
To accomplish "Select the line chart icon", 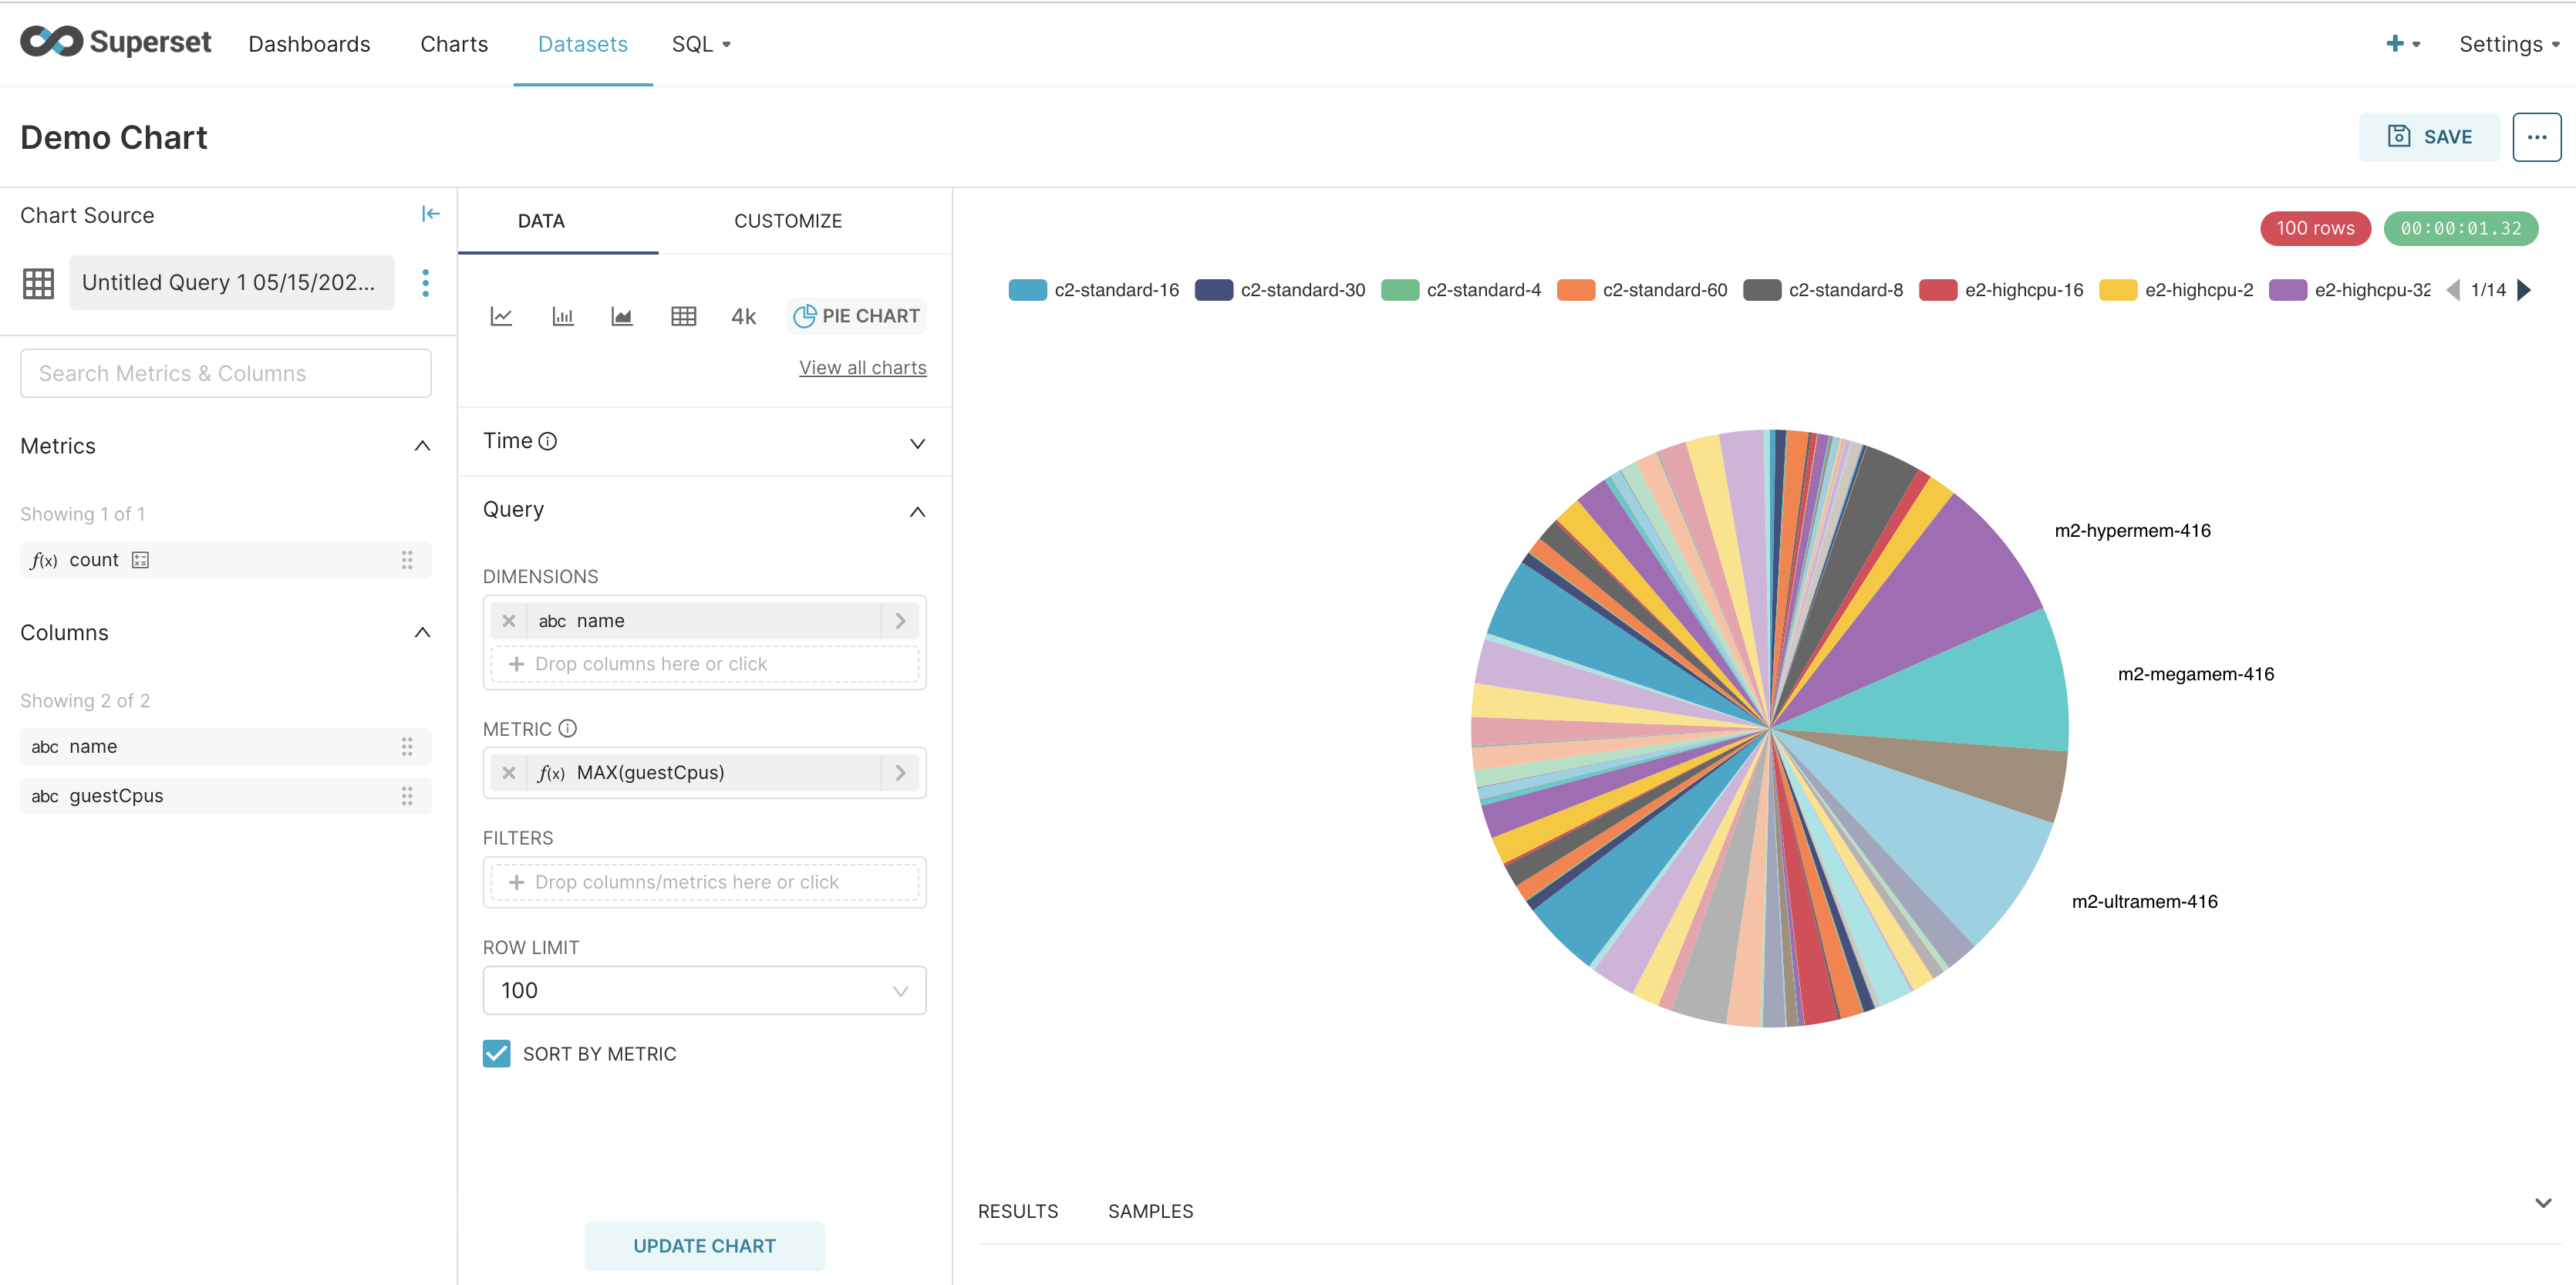I will pos(501,316).
